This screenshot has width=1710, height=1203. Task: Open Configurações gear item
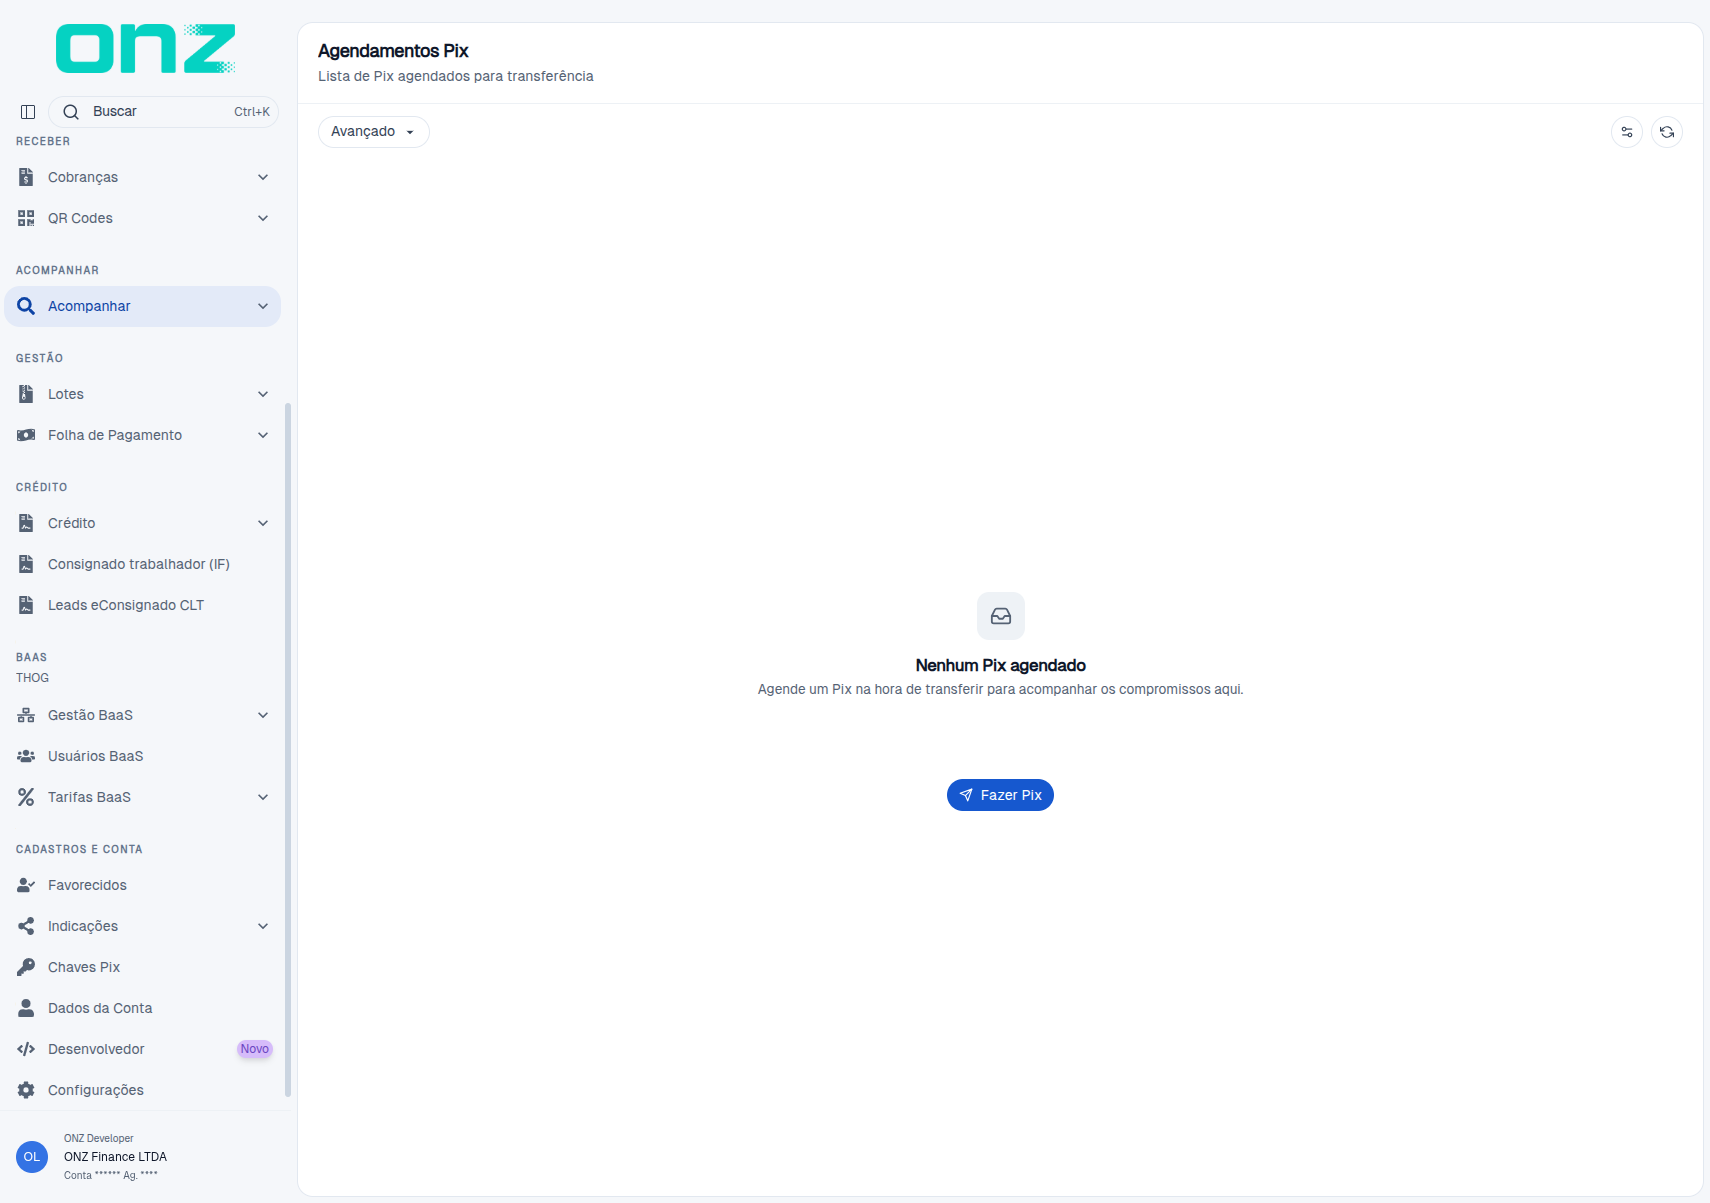[142, 1090]
